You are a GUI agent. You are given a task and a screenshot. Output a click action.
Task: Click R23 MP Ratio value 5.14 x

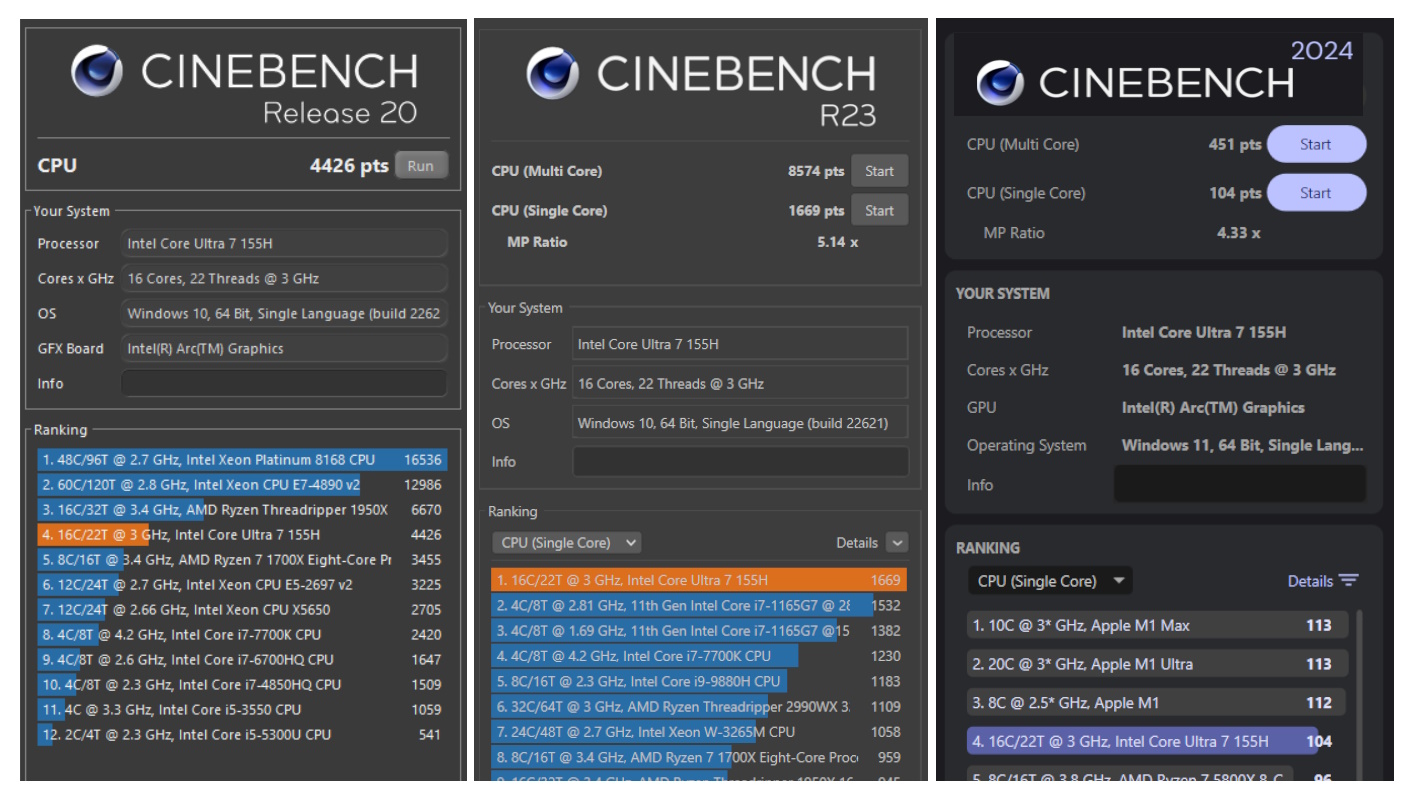pyautogui.click(x=838, y=242)
